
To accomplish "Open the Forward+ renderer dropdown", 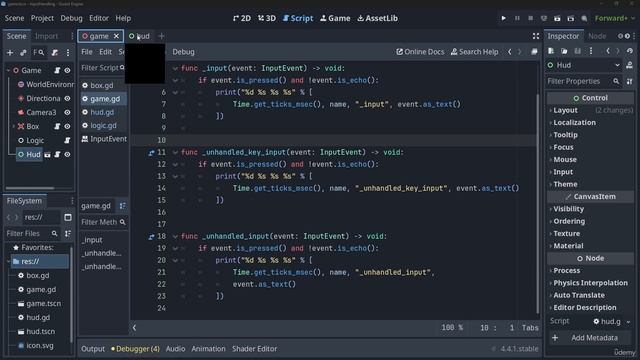I will [615, 18].
